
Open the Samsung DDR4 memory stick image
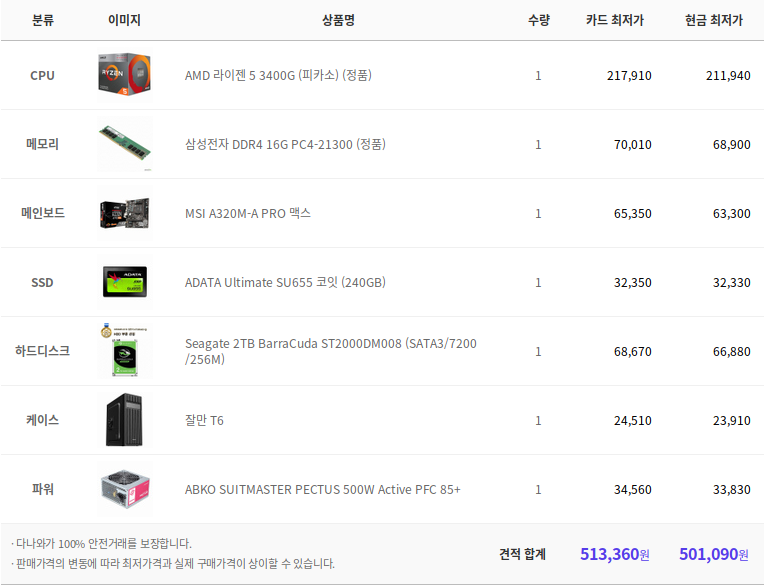[x=125, y=144]
